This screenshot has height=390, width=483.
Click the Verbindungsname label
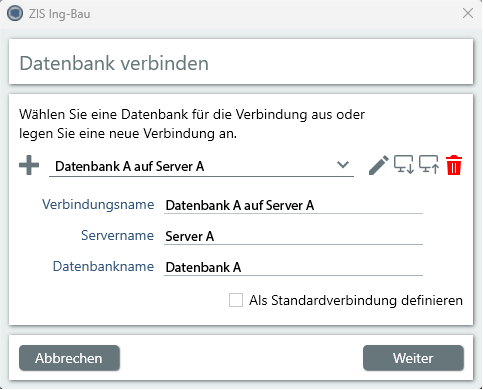click(x=98, y=204)
